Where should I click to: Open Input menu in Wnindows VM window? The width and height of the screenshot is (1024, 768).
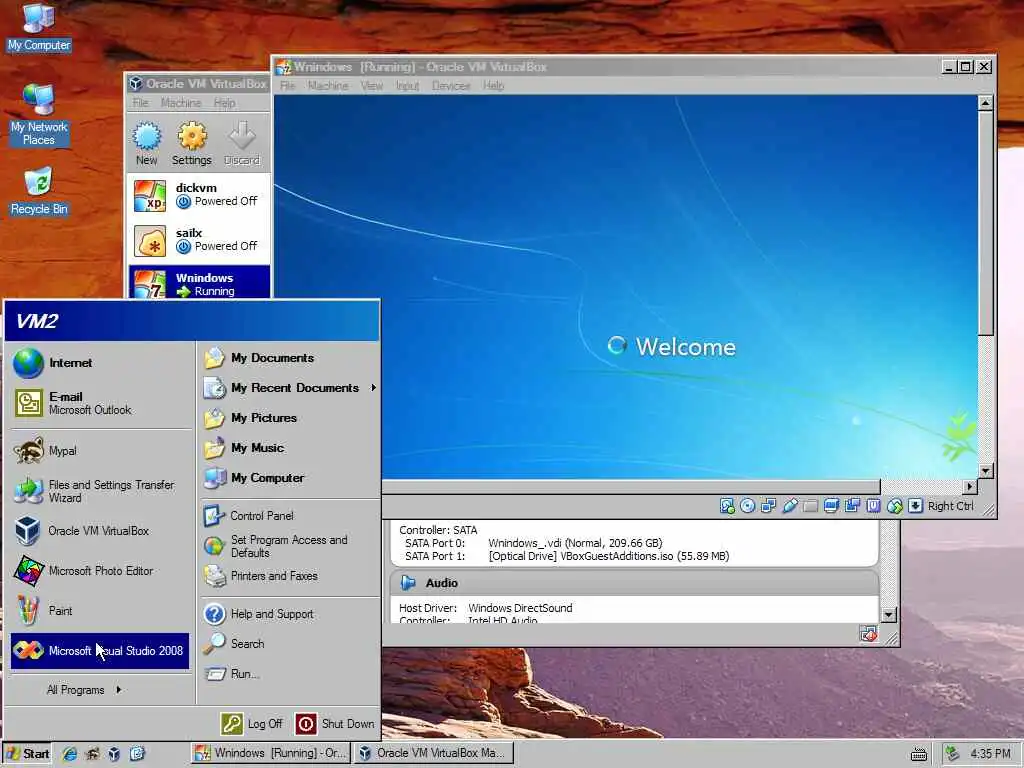[408, 86]
